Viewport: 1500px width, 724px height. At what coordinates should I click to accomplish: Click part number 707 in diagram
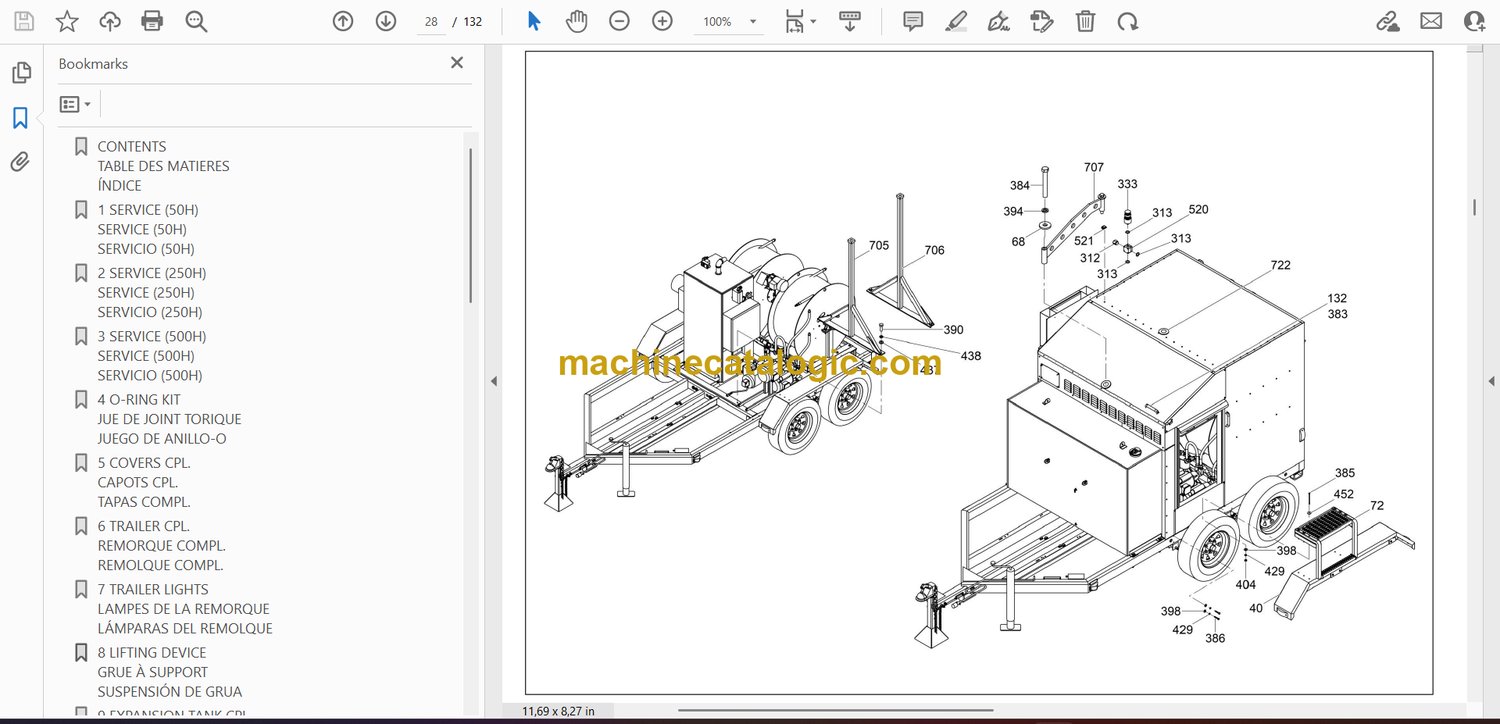[1094, 167]
